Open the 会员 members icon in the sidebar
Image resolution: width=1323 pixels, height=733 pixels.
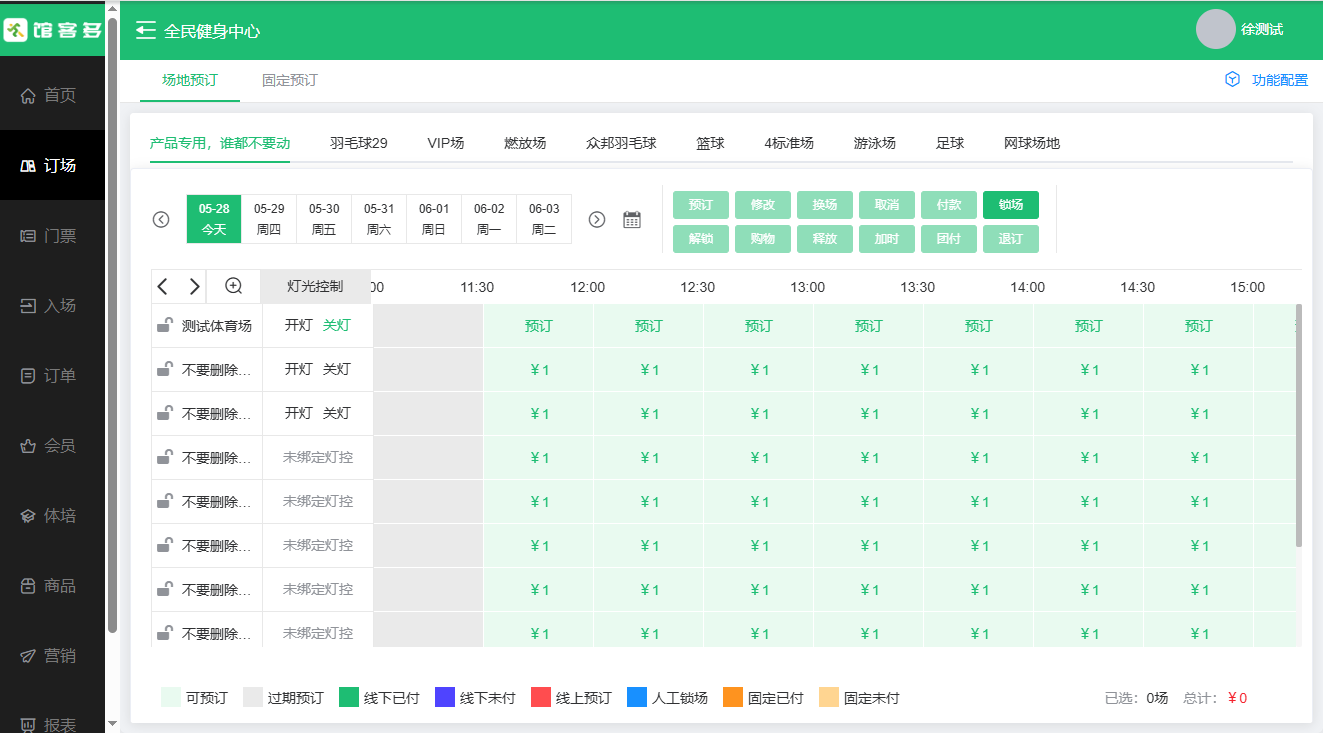pyautogui.click(x=28, y=446)
